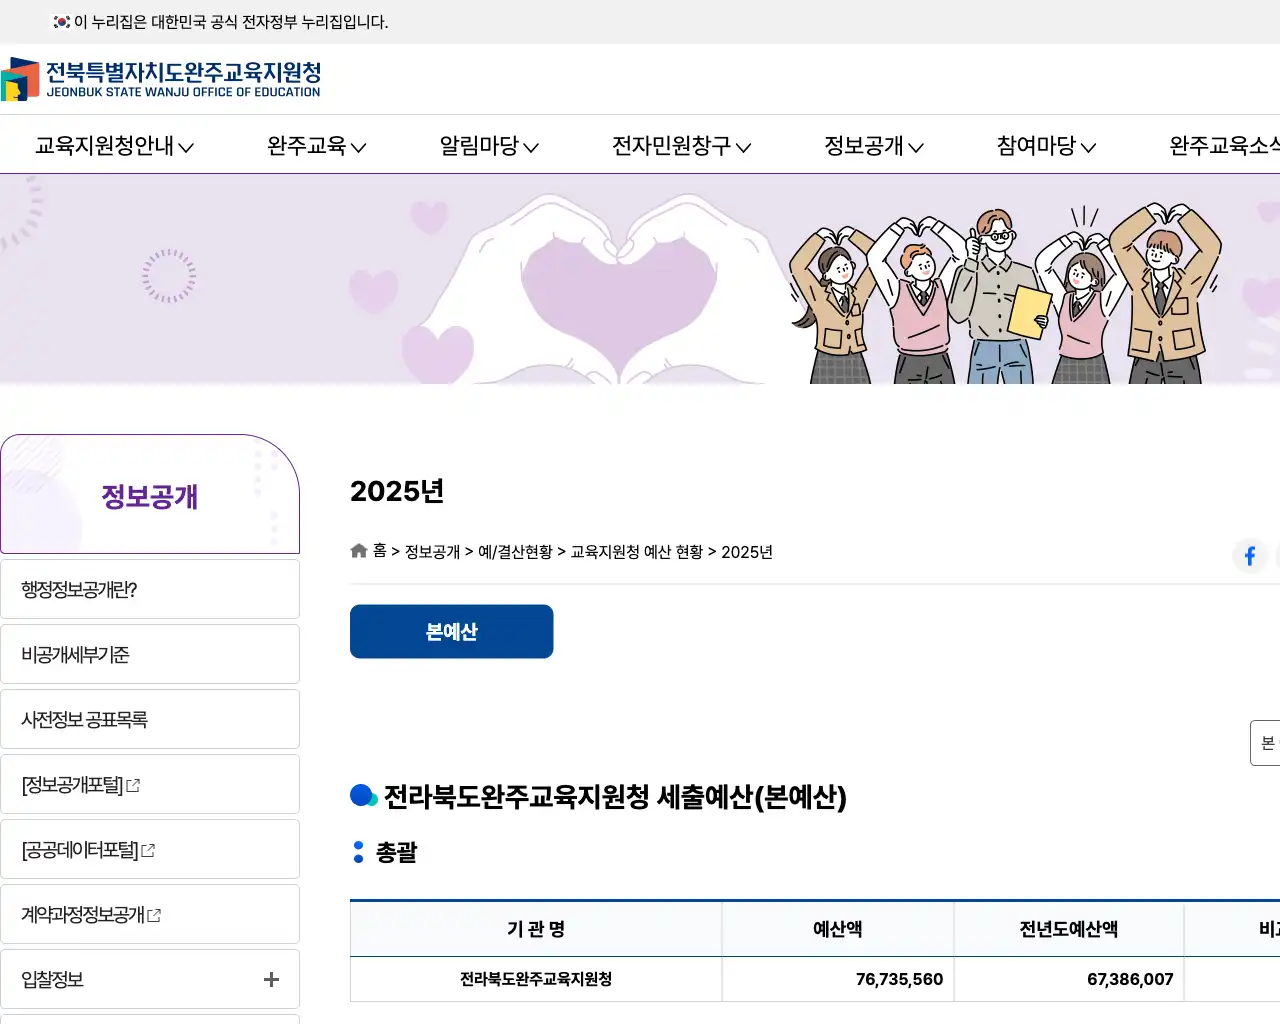1280x1024 pixels.
Task: Open the 정보공개포털 external link
Action: coord(81,785)
